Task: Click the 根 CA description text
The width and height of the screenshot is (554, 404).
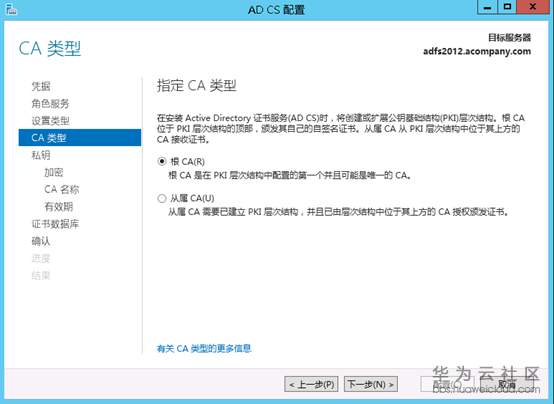Action: point(290,175)
